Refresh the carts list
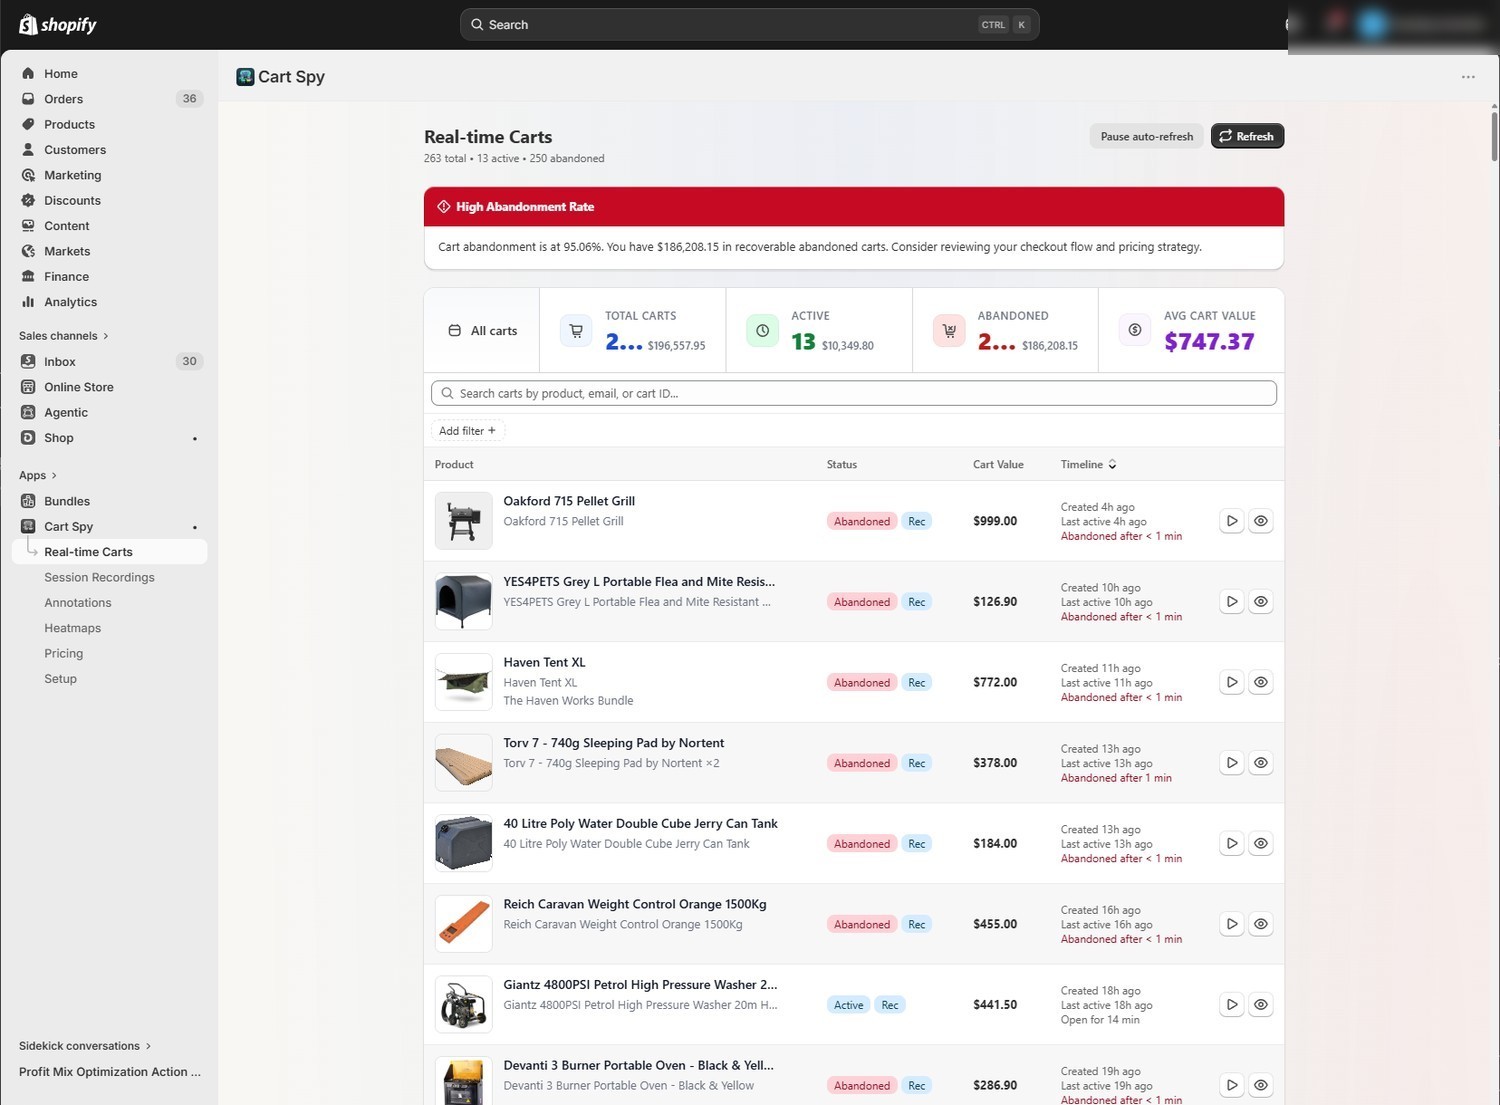Image resolution: width=1500 pixels, height=1105 pixels. 1247,136
